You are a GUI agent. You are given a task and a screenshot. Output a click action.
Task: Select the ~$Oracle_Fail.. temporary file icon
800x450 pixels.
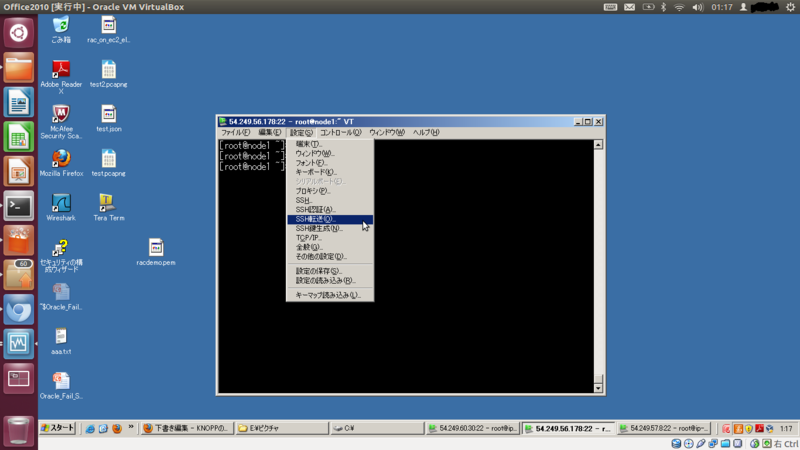tap(61, 296)
